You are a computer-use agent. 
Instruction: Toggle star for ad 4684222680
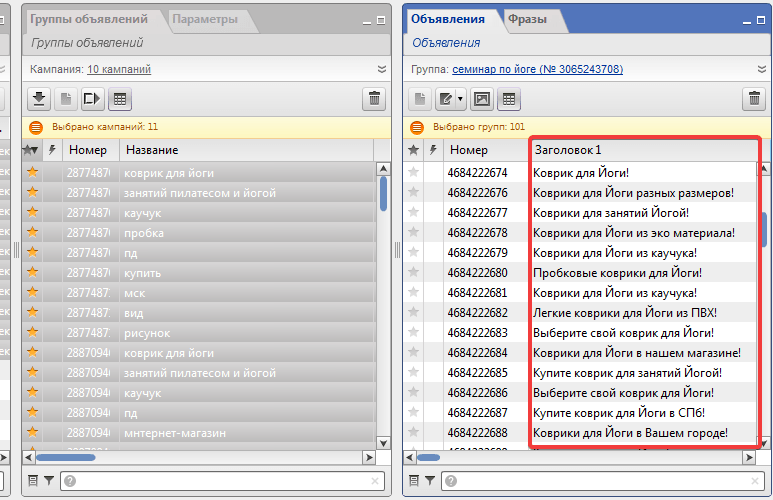(x=413, y=273)
